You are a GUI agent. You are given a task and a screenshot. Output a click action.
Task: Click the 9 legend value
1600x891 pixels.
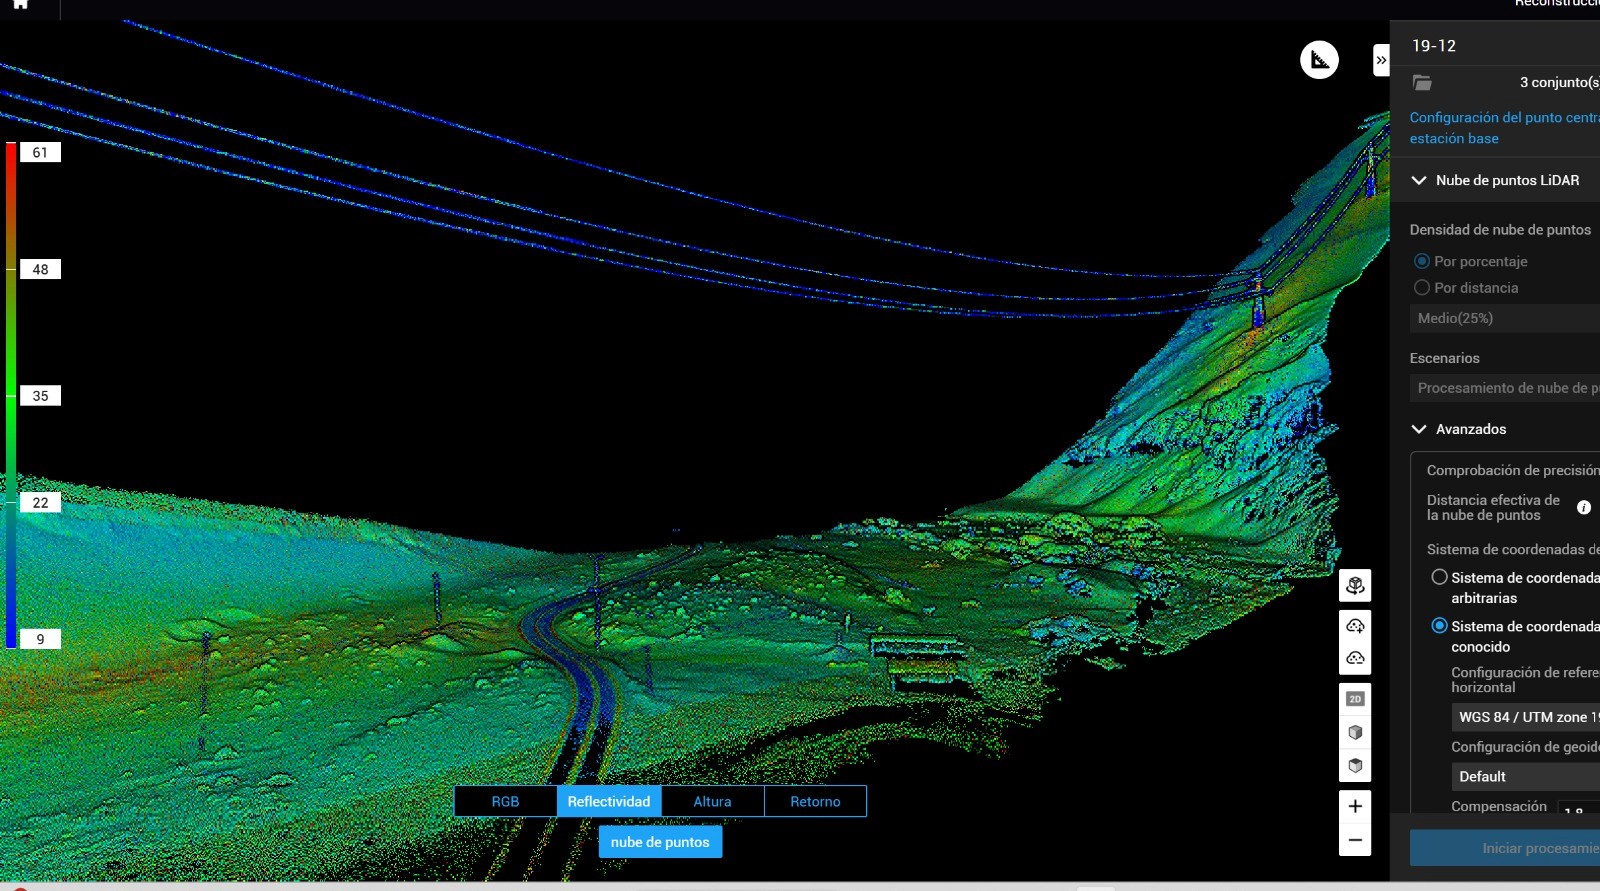click(x=40, y=639)
